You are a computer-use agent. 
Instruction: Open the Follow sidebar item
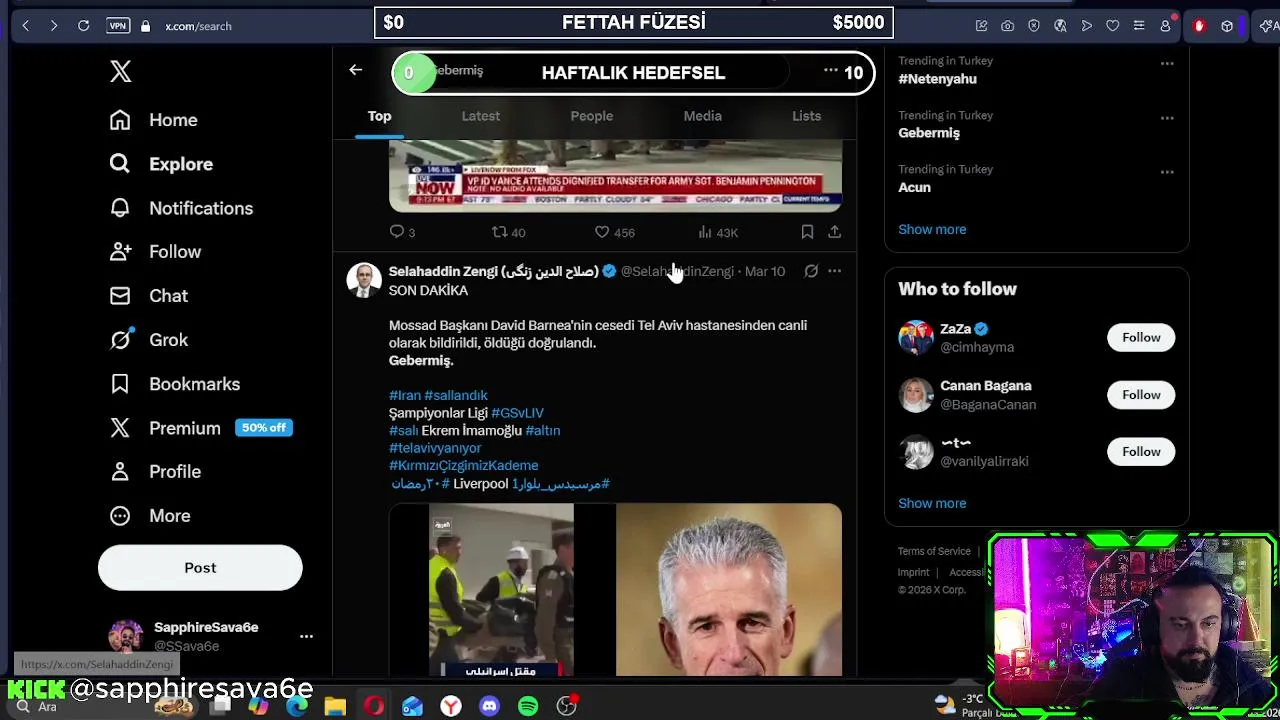(x=155, y=252)
